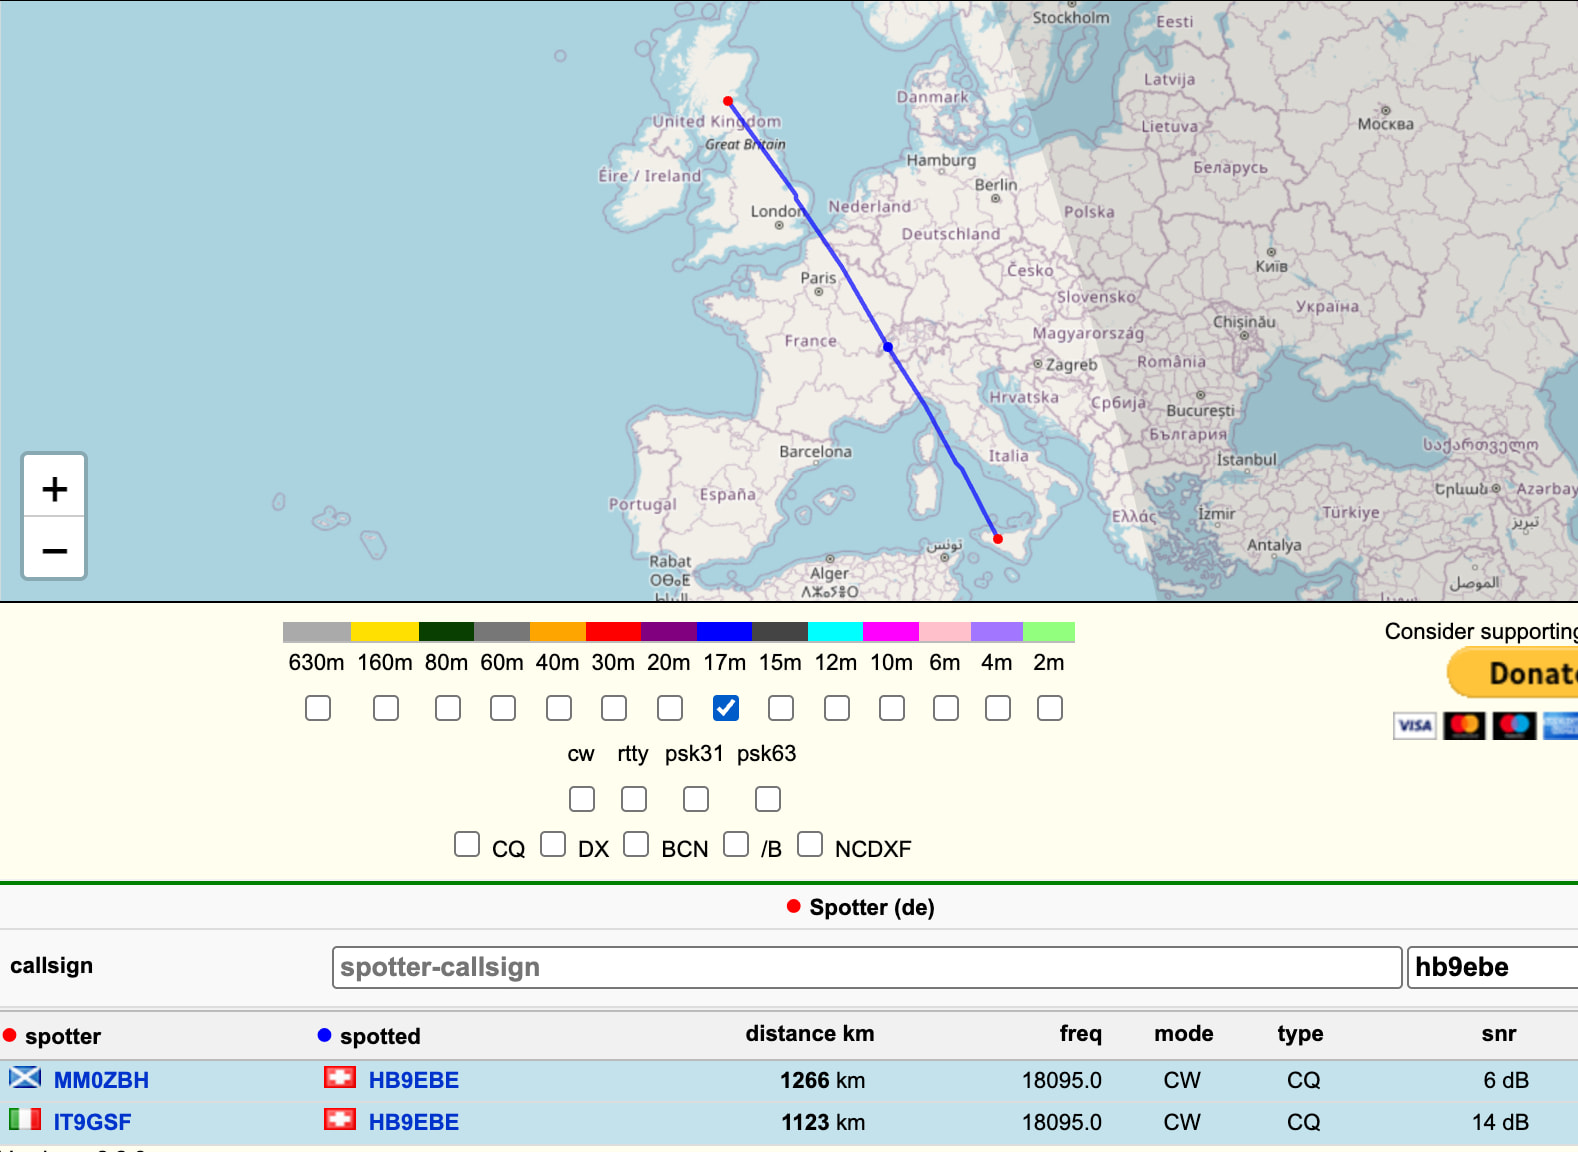Click Swiss flag in the IT9GSF row
The height and width of the screenshot is (1152, 1578).
coord(340,1119)
